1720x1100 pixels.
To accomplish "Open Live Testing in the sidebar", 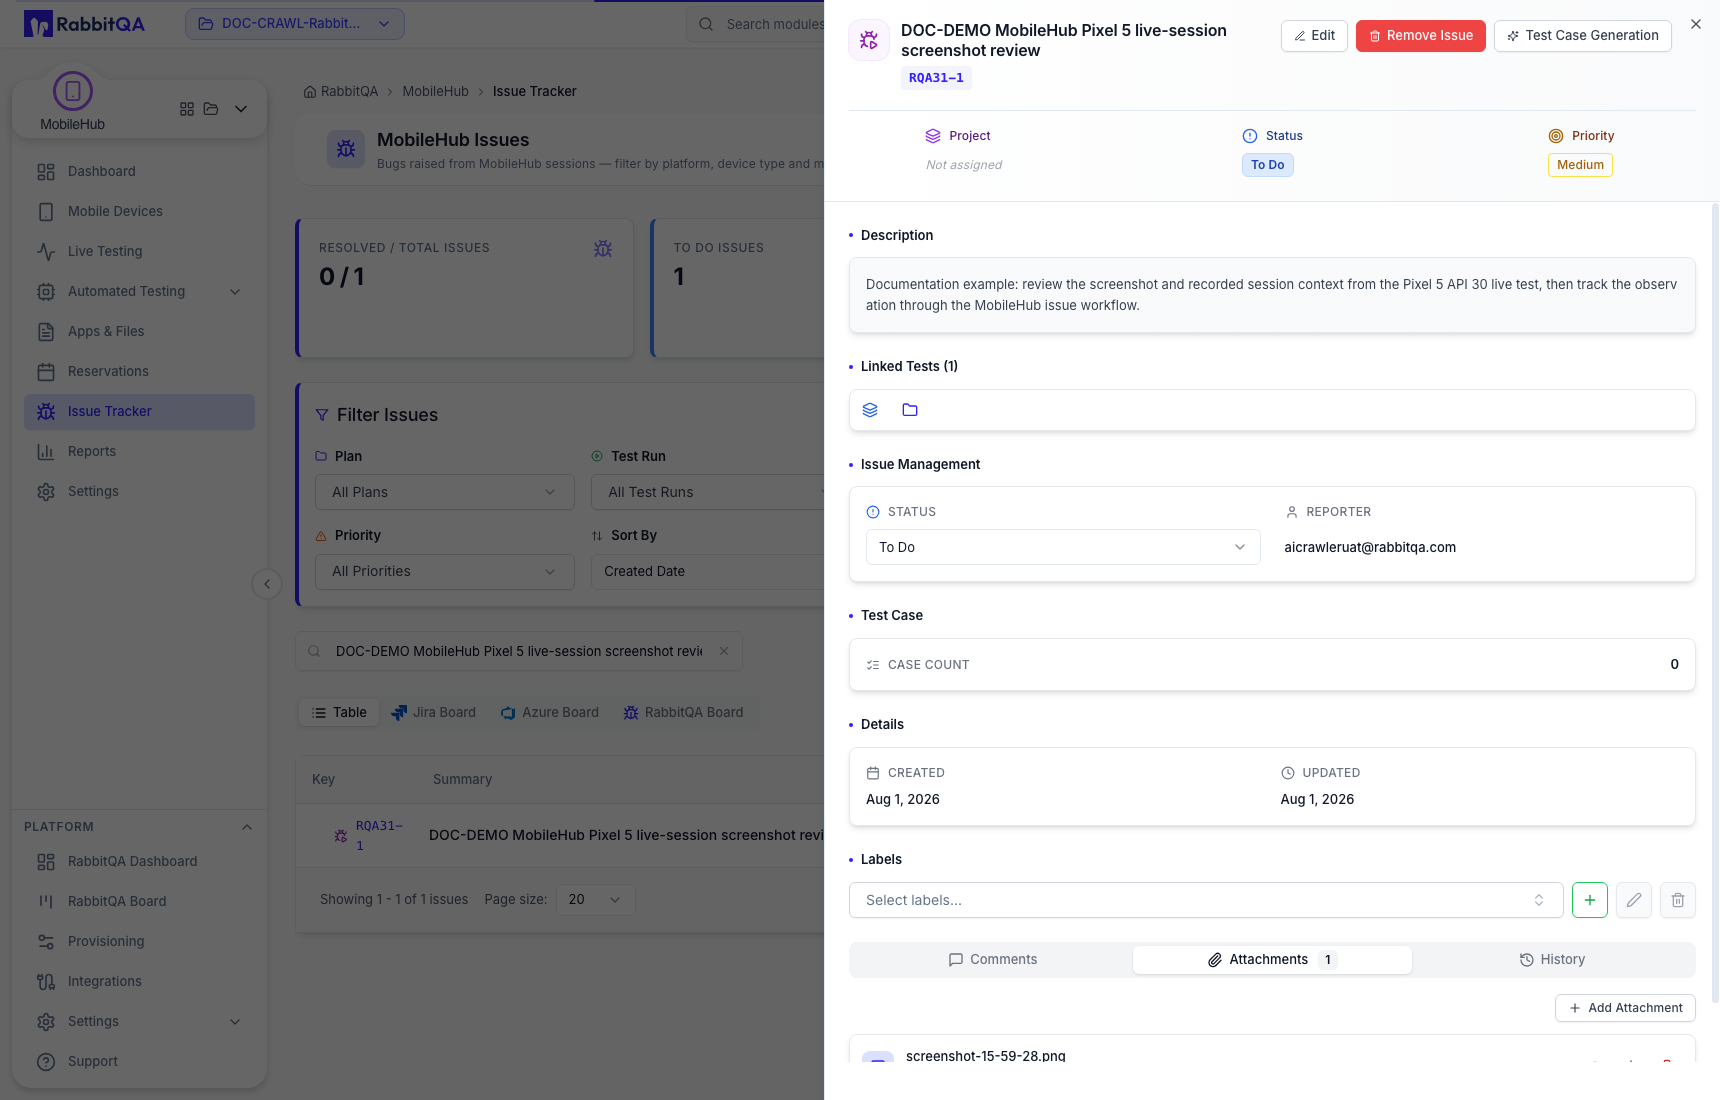I will click(x=139, y=252).
